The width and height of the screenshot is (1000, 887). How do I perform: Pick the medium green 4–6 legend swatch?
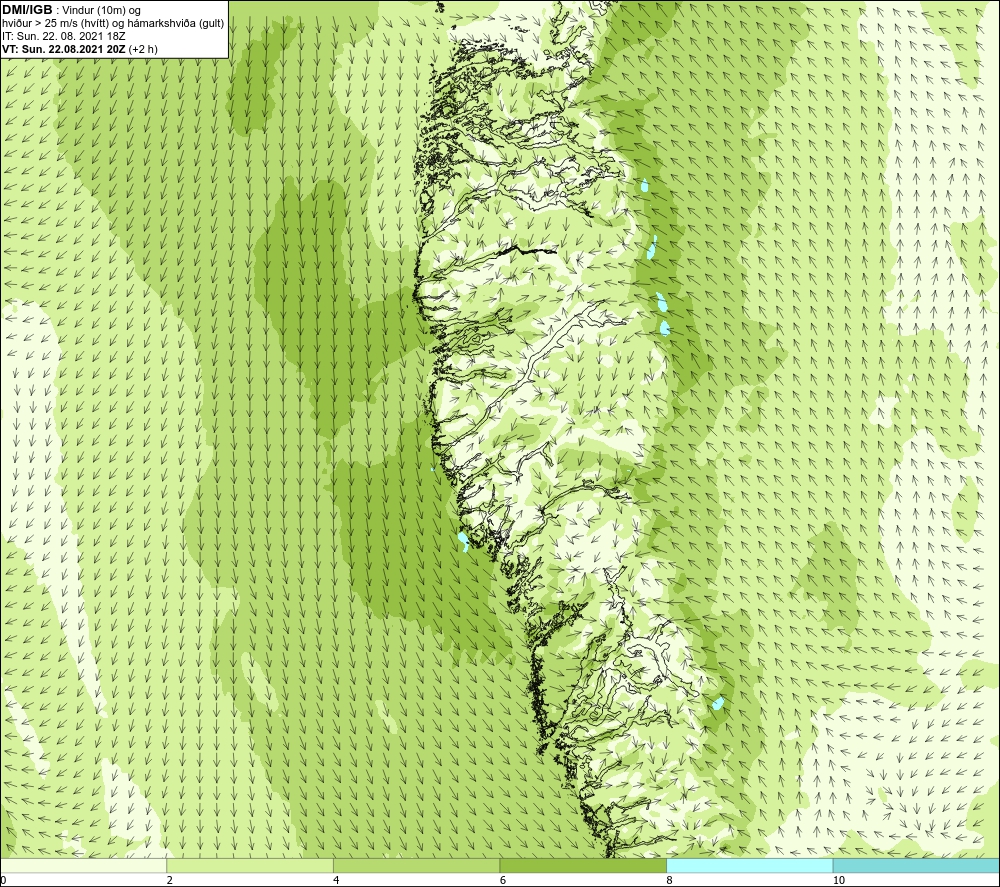coord(416,865)
